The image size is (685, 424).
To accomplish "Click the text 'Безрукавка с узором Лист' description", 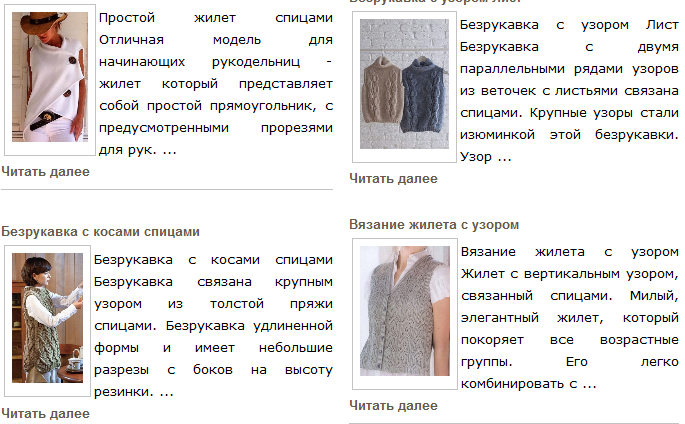I will click(569, 25).
